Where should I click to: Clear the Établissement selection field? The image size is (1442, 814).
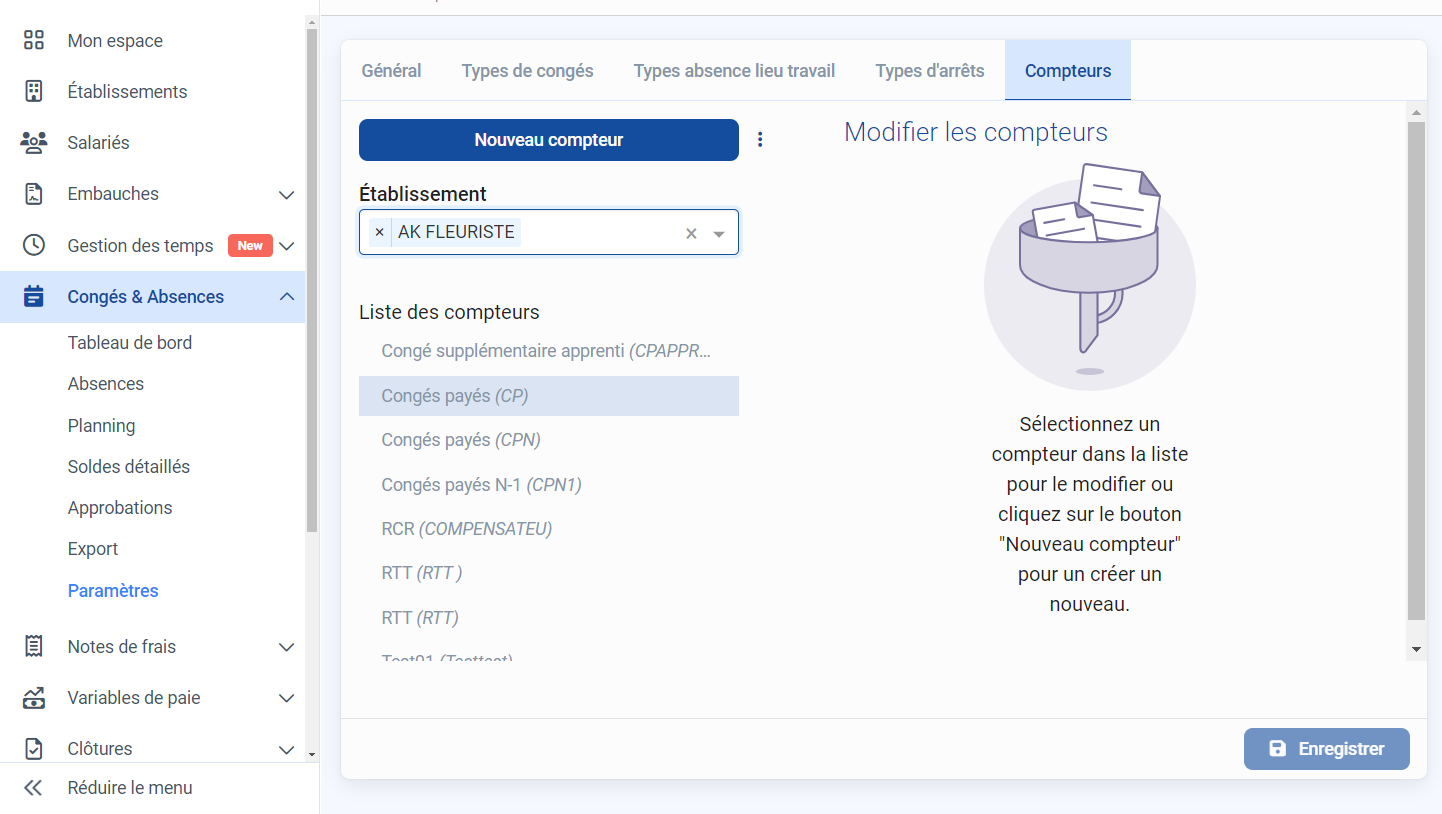(x=691, y=233)
